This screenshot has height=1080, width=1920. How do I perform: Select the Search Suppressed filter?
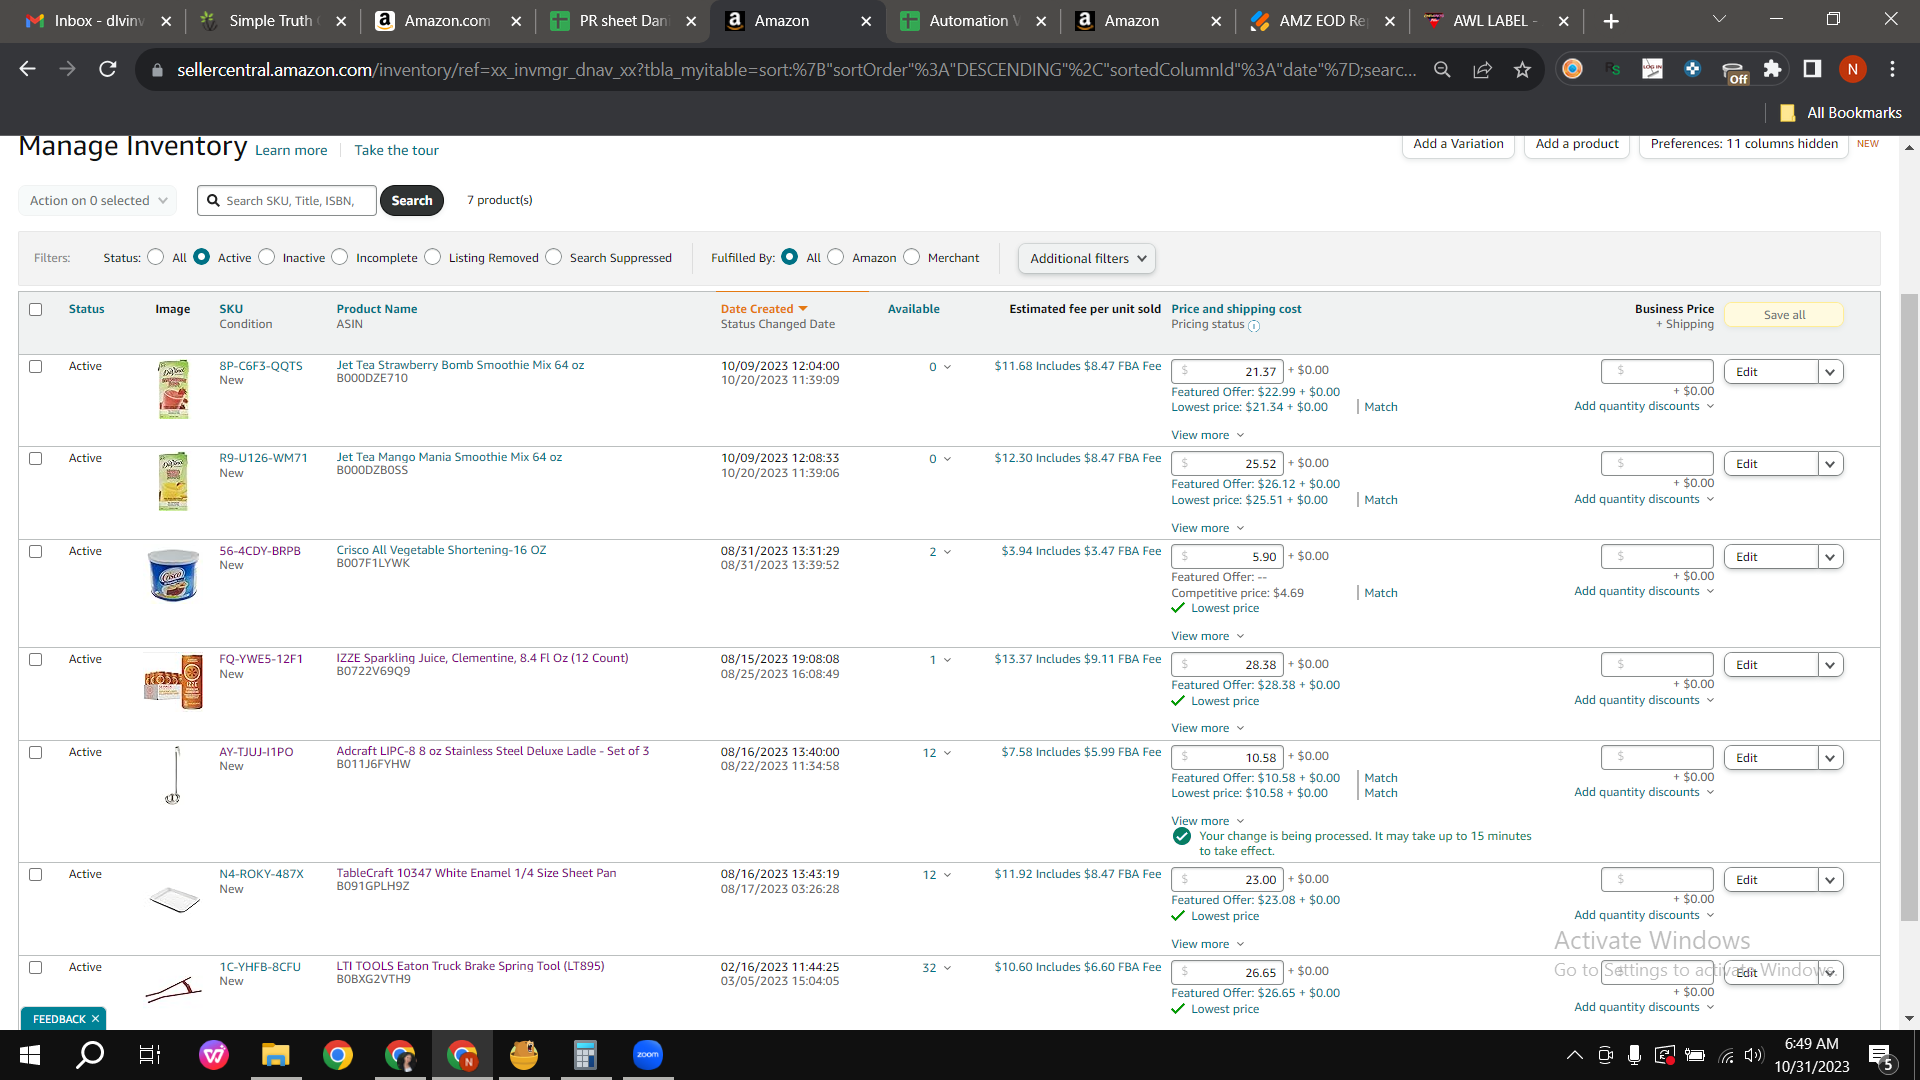point(554,257)
